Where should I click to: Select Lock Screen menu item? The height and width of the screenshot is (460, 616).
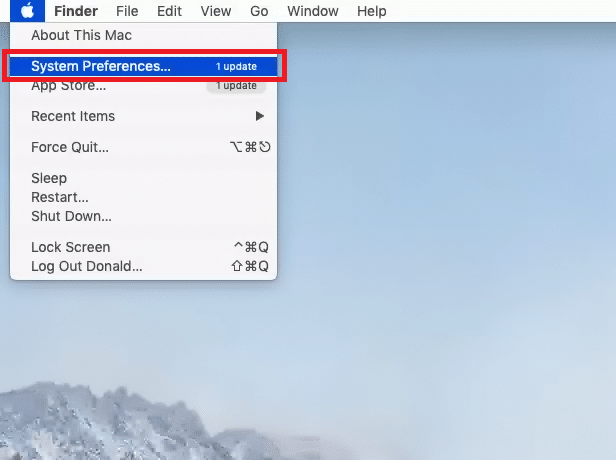click(143, 247)
